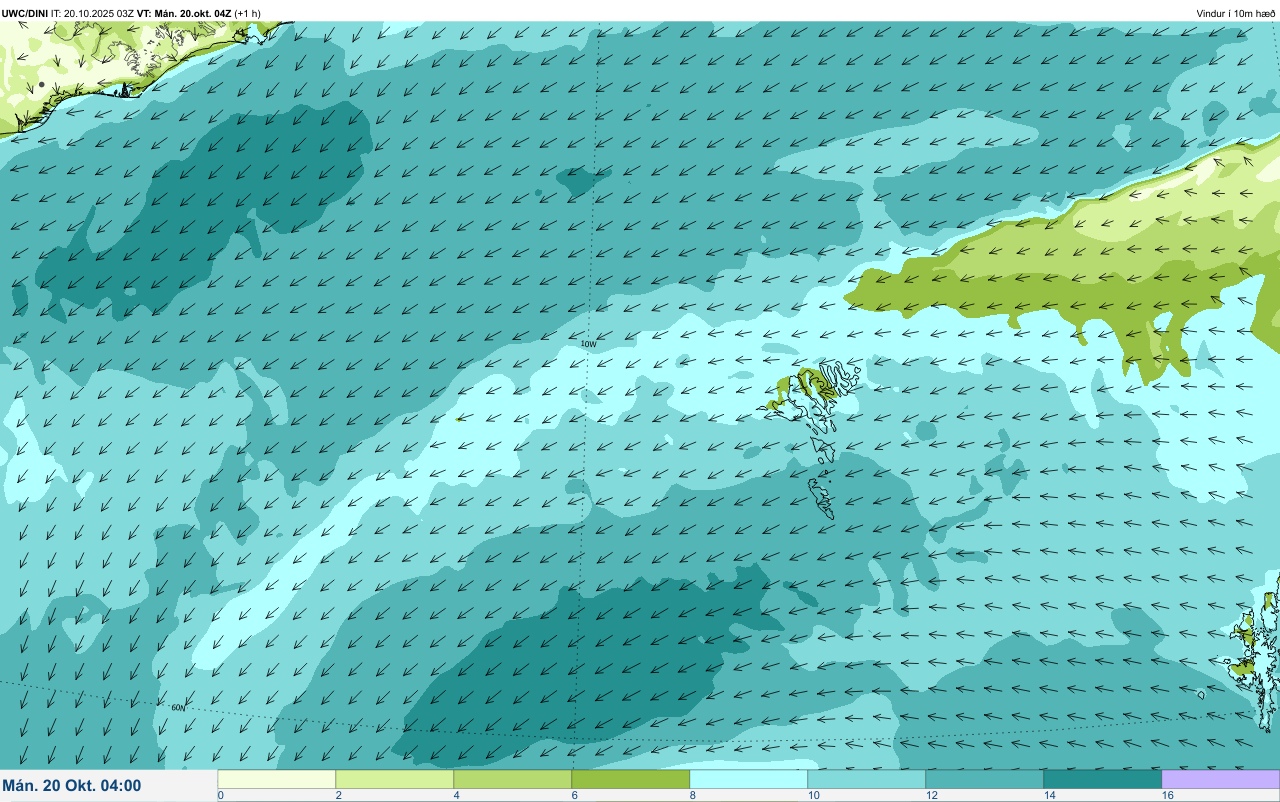Click the 10–12 light teal legend swatch
1280x802 pixels.
867,779
